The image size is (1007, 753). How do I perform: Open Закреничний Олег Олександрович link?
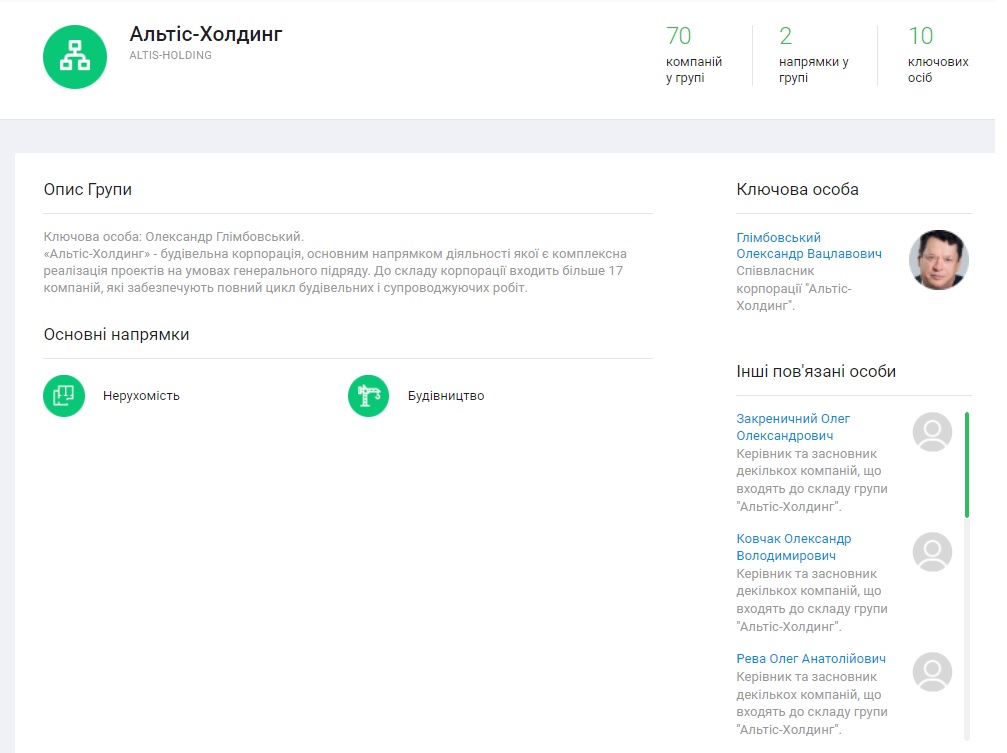(793, 427)
